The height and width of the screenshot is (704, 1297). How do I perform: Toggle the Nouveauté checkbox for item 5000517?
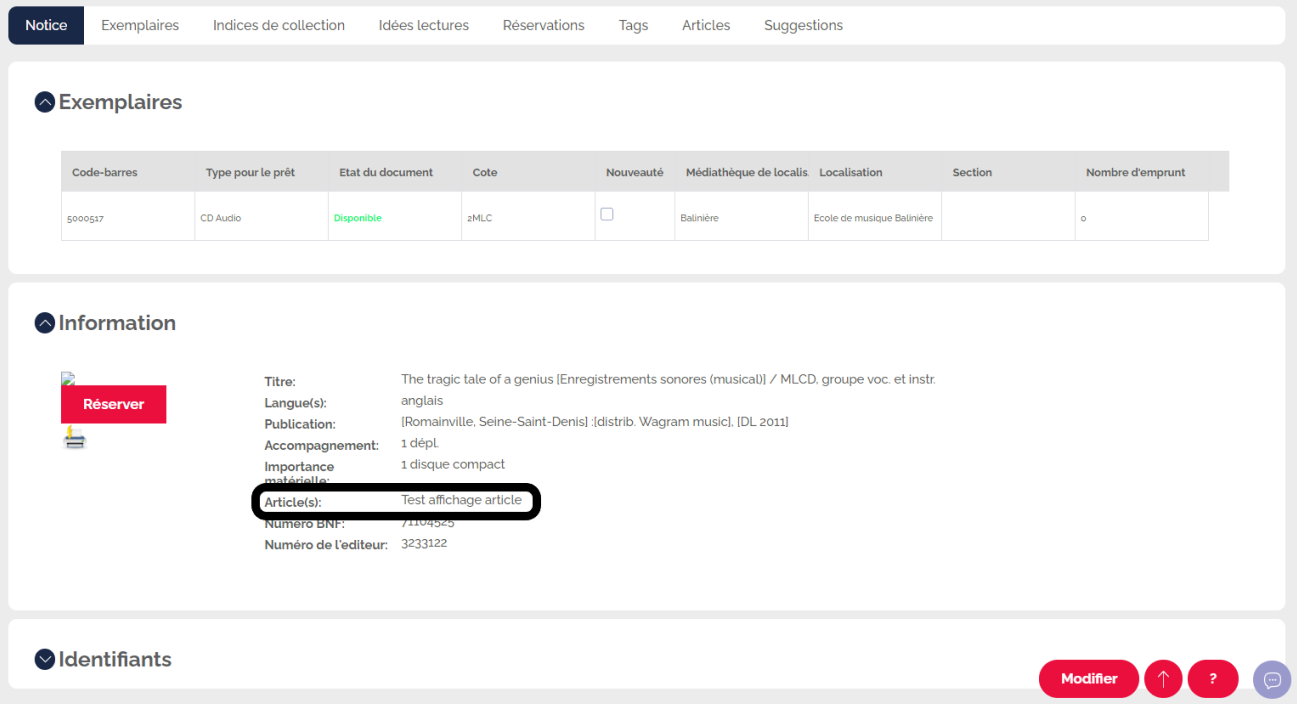(607, 214)
